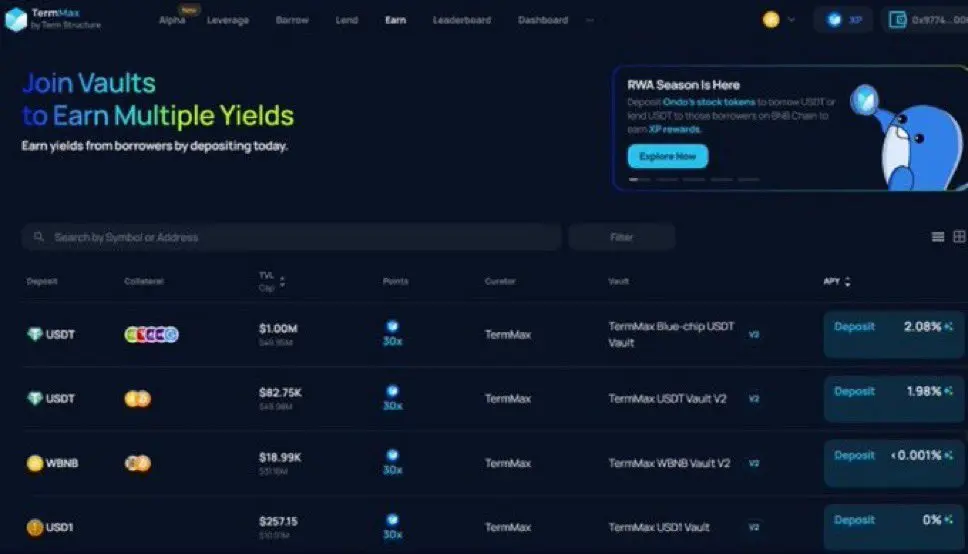
Task: Select the second banner slide indicator
Action: 667,179
